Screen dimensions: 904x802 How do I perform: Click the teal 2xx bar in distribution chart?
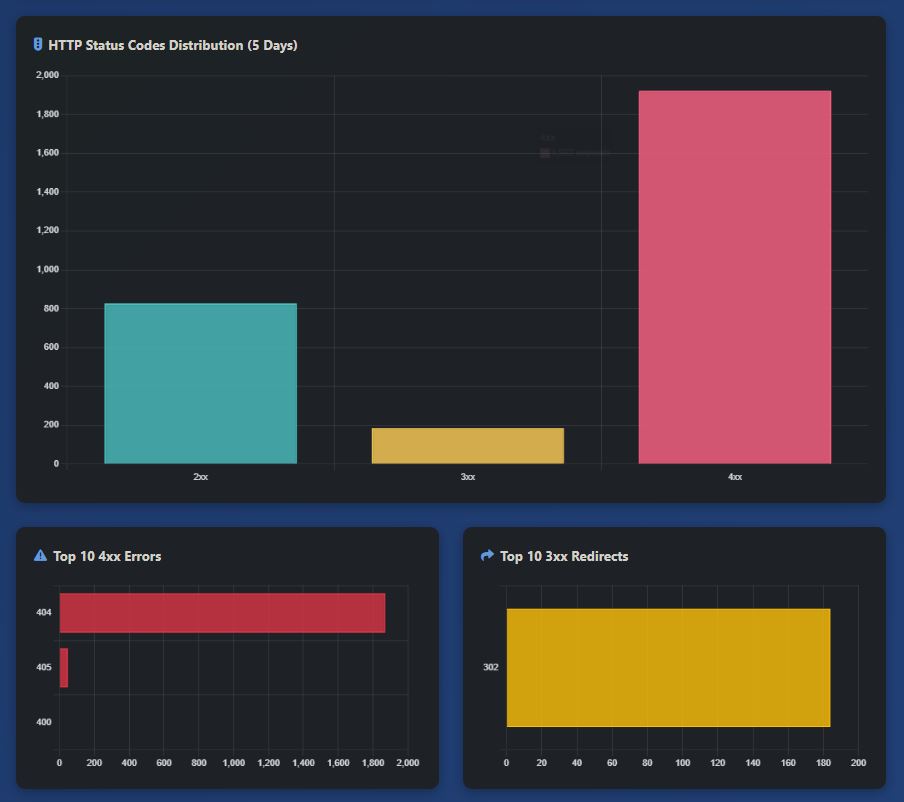200,384
